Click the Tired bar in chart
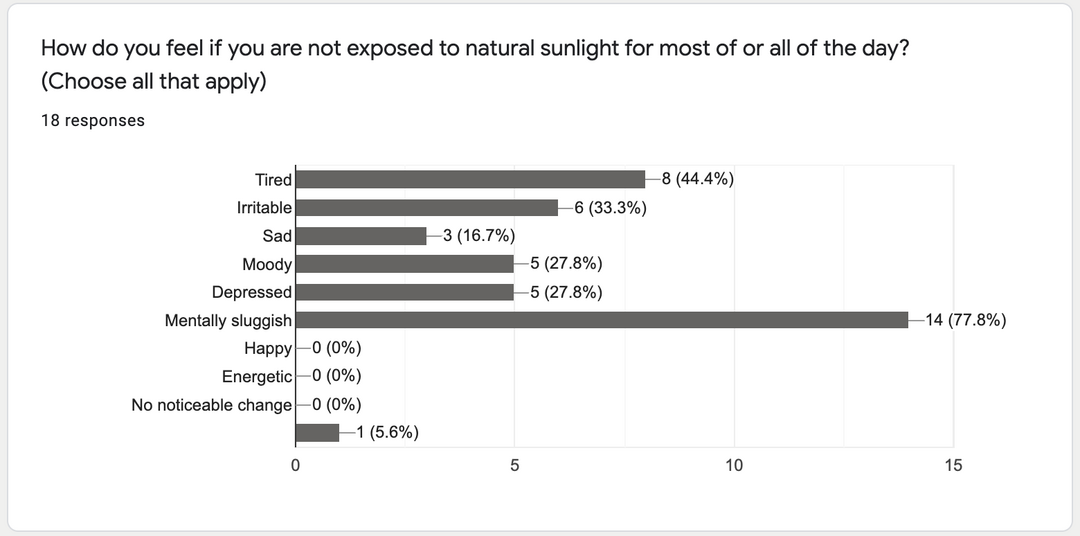This screenshot has width=1080, height=536. 471,179
